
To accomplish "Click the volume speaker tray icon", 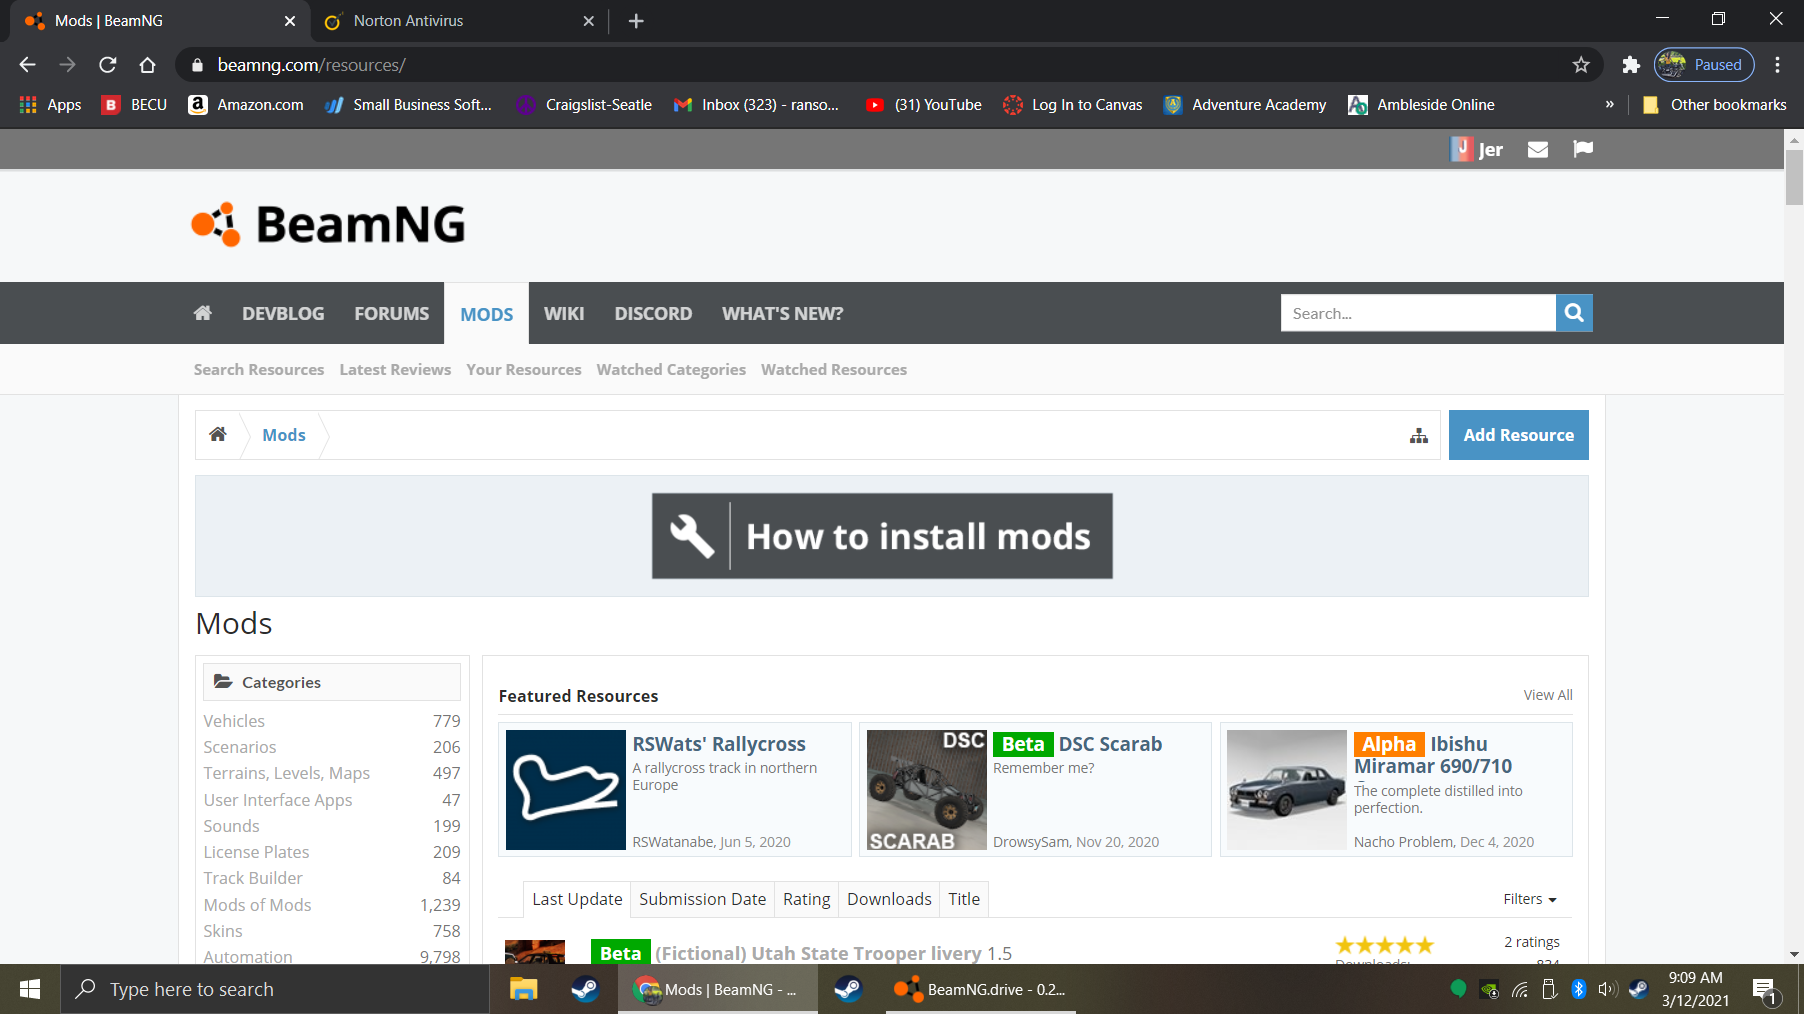I will (1607, 989).
